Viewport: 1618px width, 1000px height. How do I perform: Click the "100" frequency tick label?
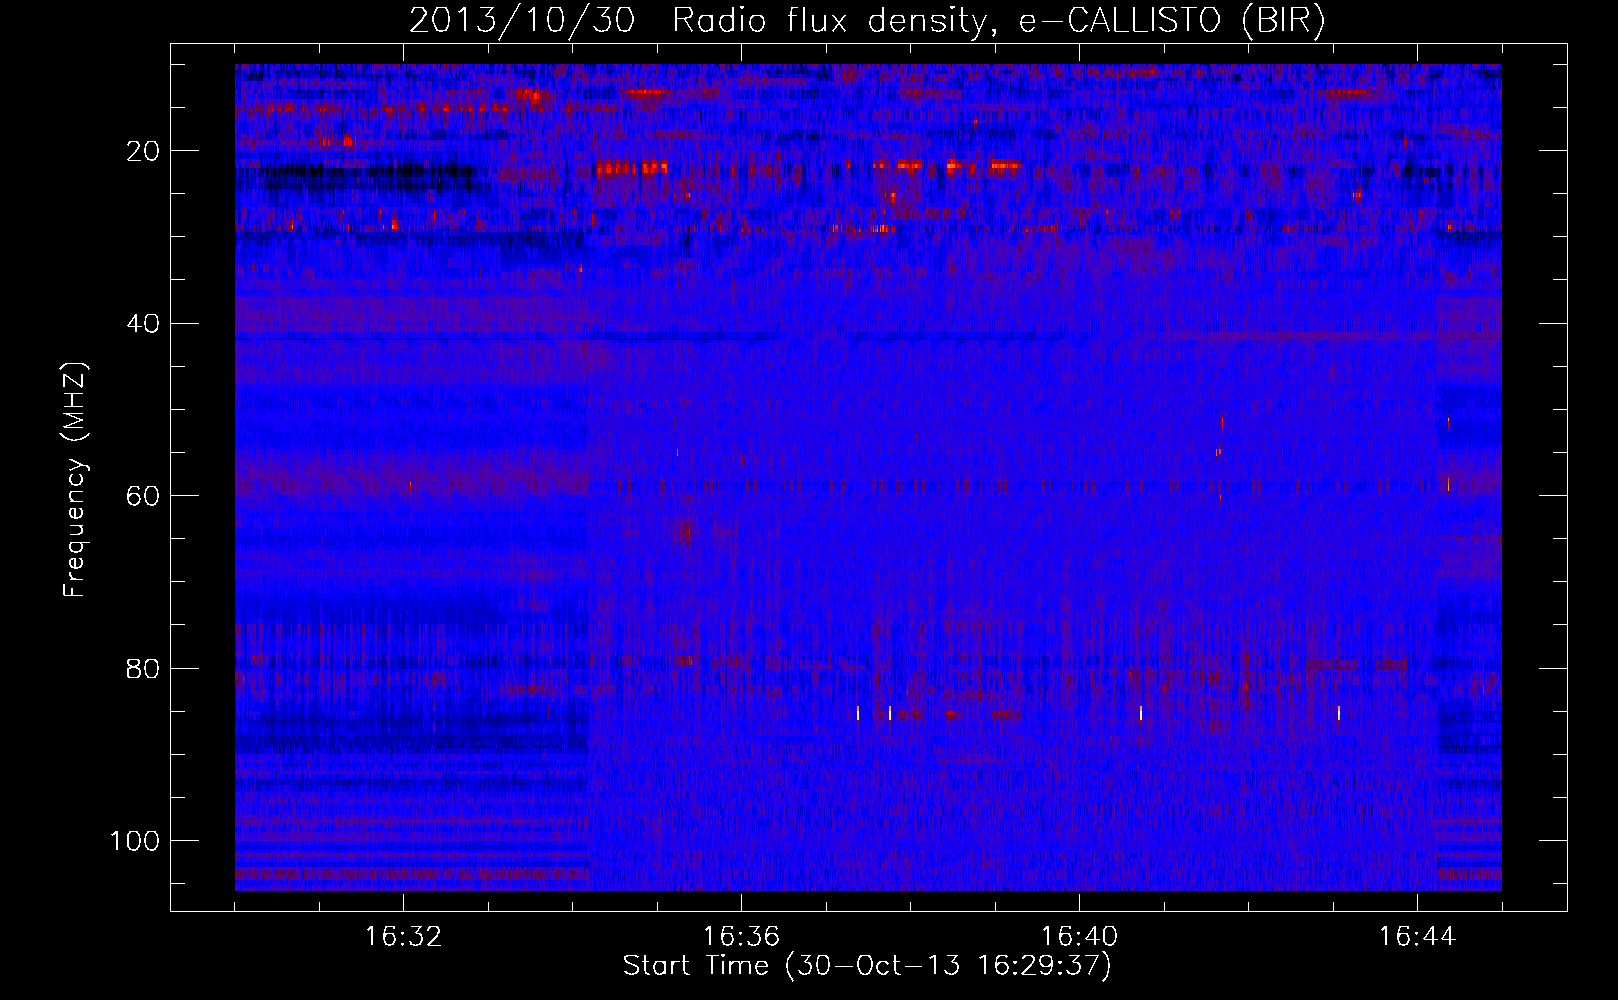(x=135, y=841)
